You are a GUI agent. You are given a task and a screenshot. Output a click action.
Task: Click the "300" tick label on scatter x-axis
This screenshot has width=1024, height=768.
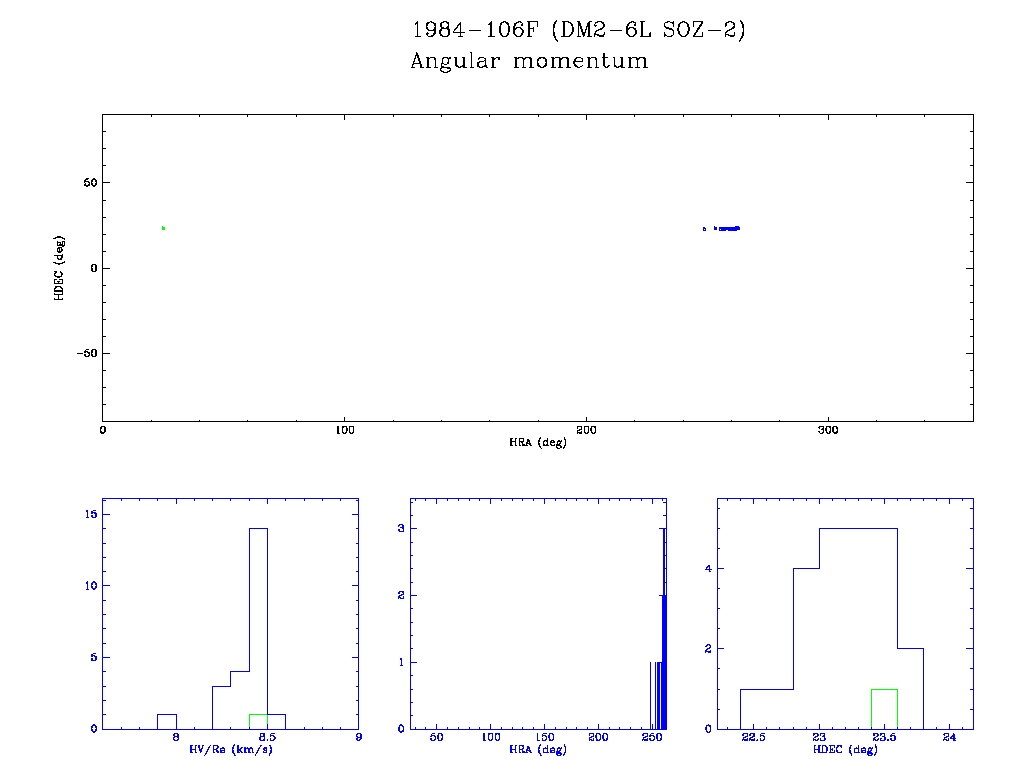[x=827, y=430]
